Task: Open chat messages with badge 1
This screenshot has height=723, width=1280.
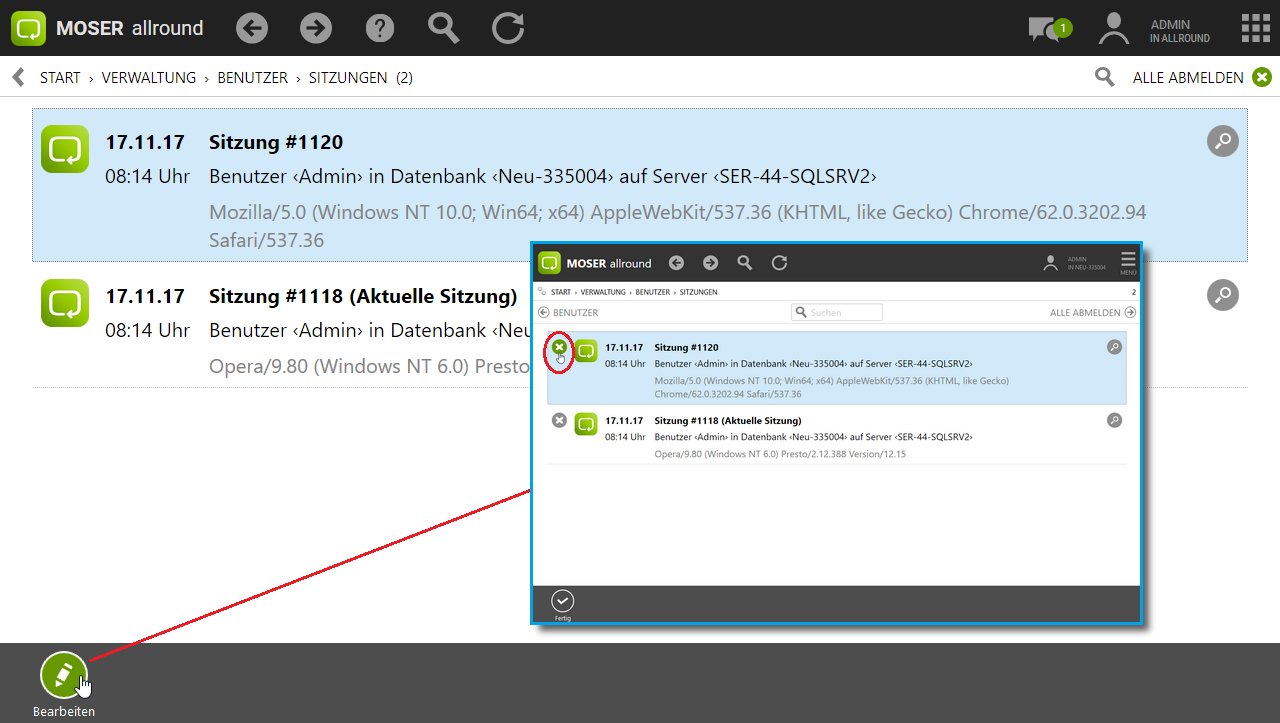Action: point(1049,29)
